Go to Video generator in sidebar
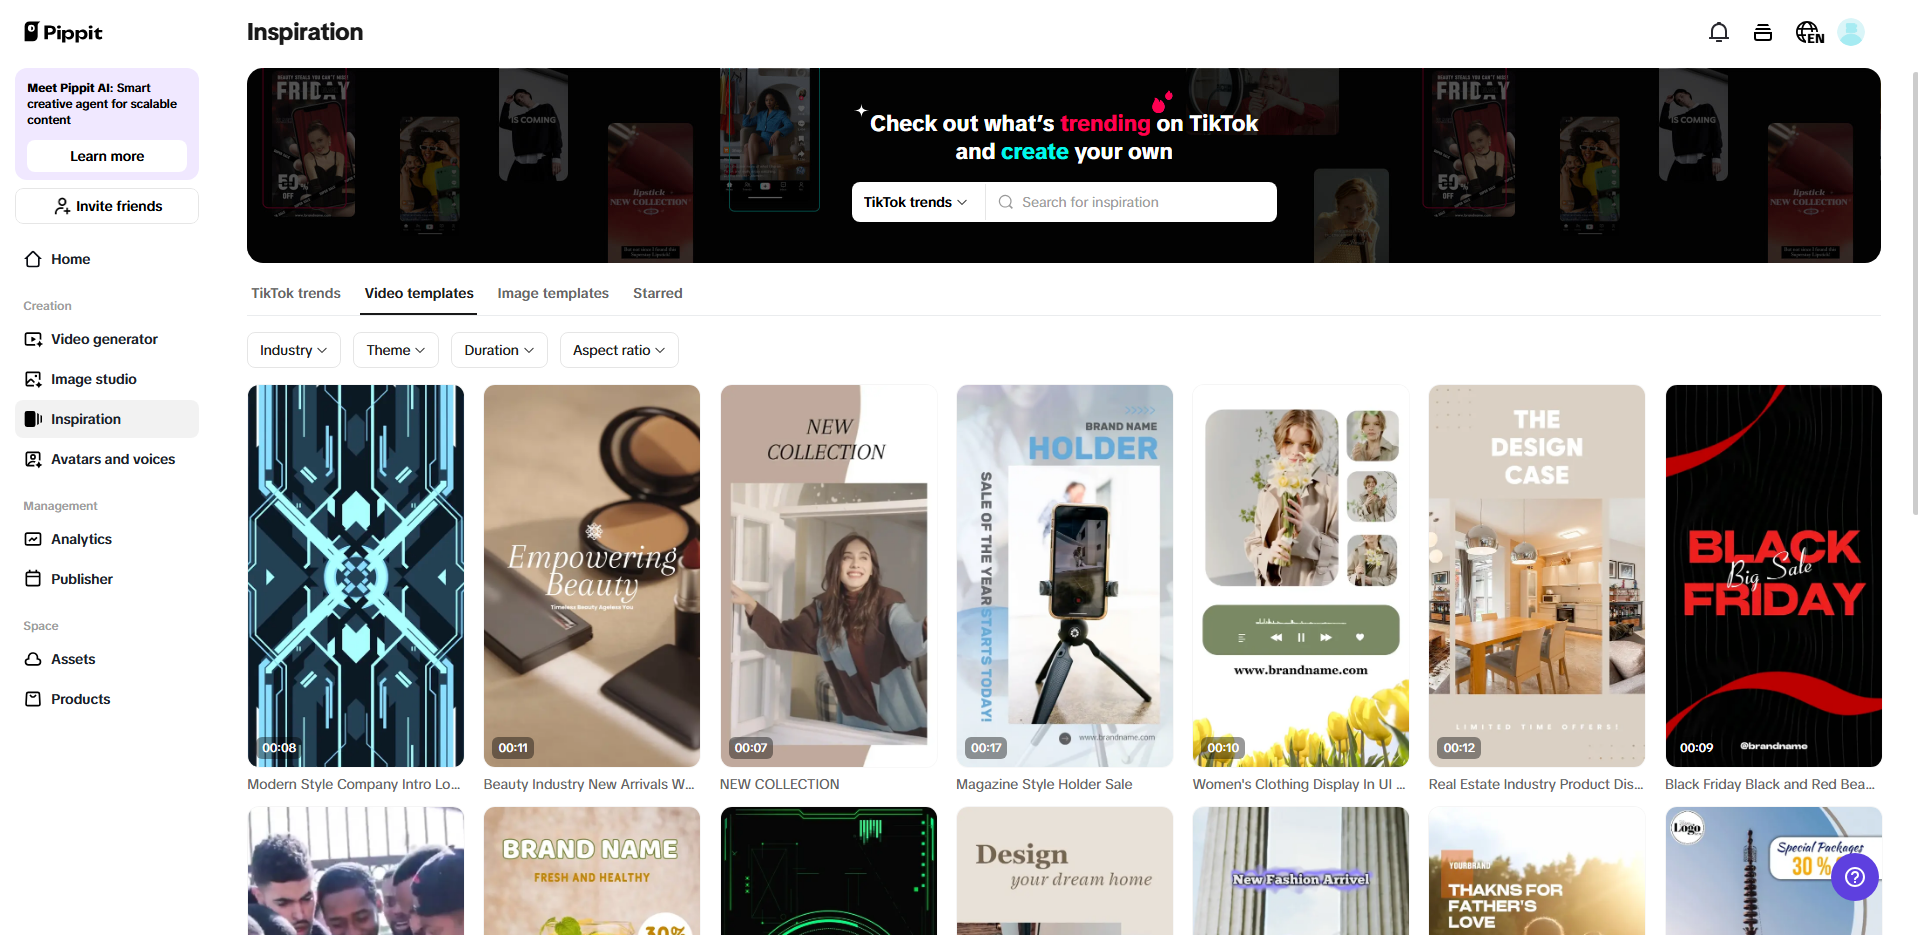The width and height of the screenshot is (1918, 935). 107,339
